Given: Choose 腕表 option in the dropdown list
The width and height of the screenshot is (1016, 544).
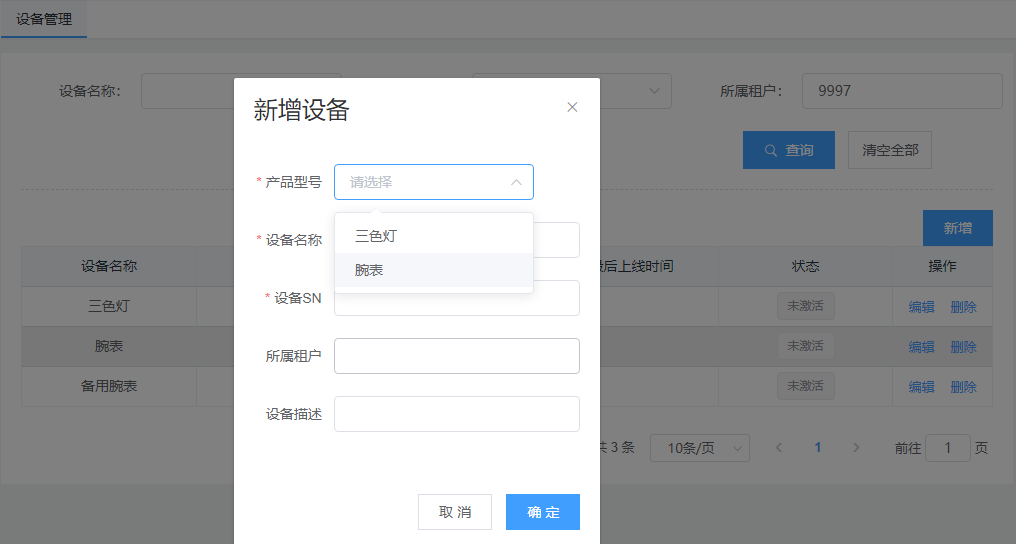Looking at the screenshot, I should [369, 270].
